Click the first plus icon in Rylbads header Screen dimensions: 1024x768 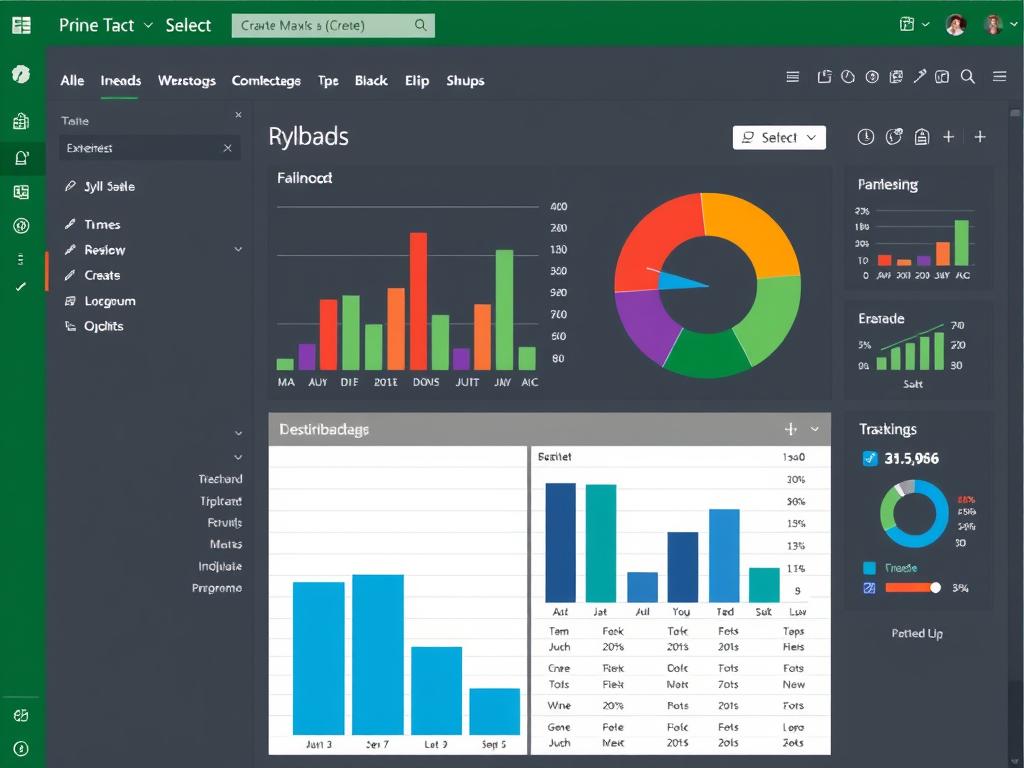coord(949,136)
